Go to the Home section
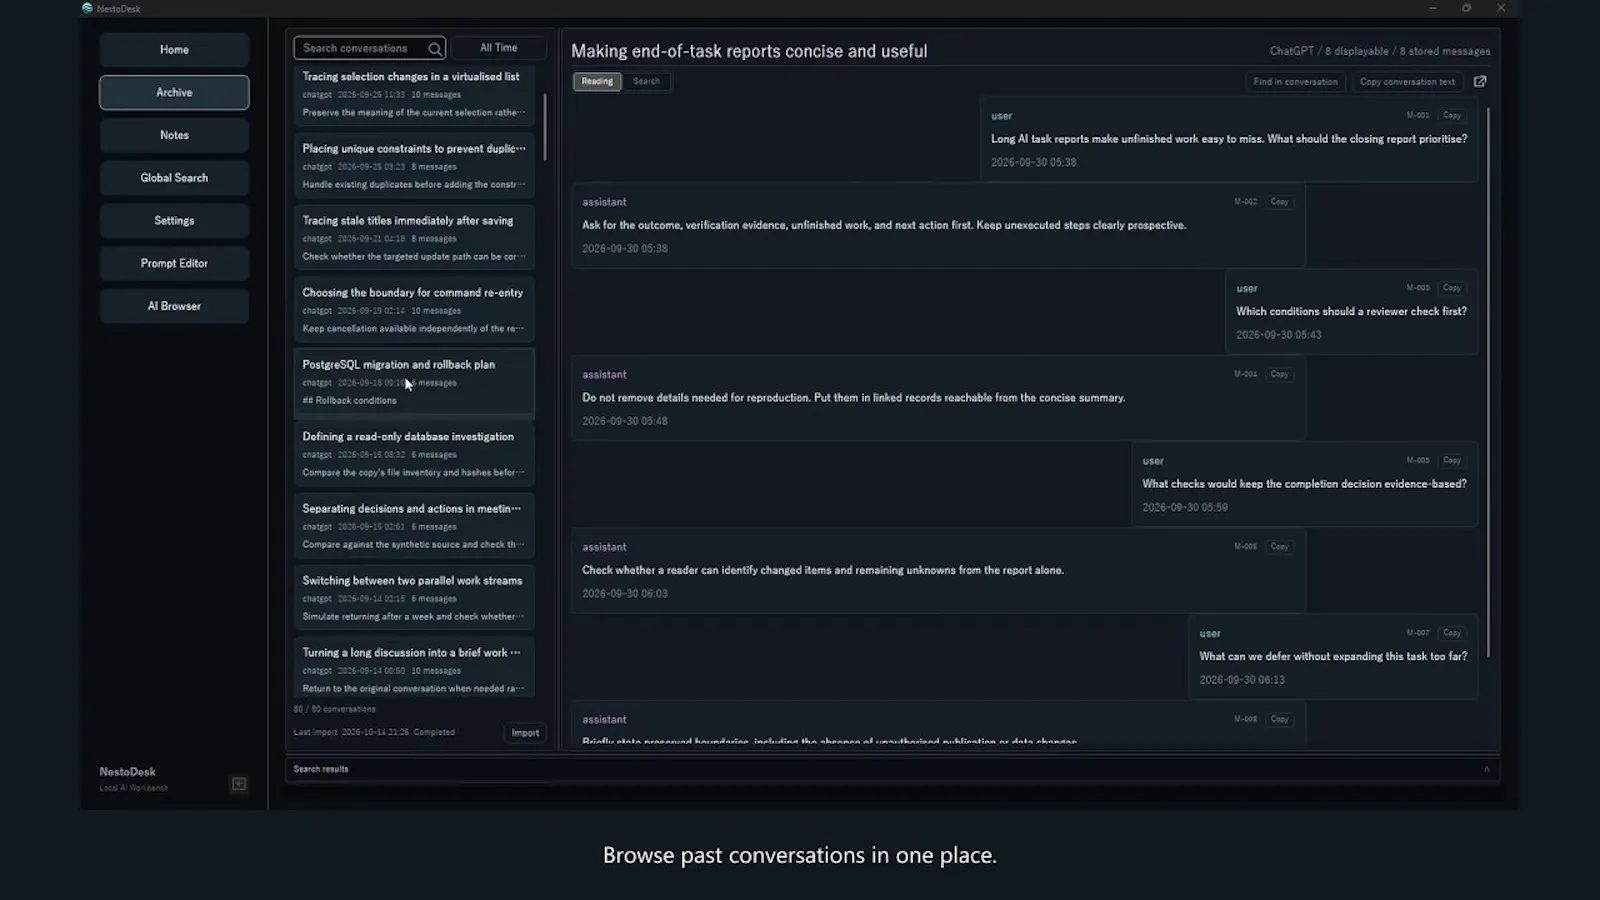 click(174, 50)
